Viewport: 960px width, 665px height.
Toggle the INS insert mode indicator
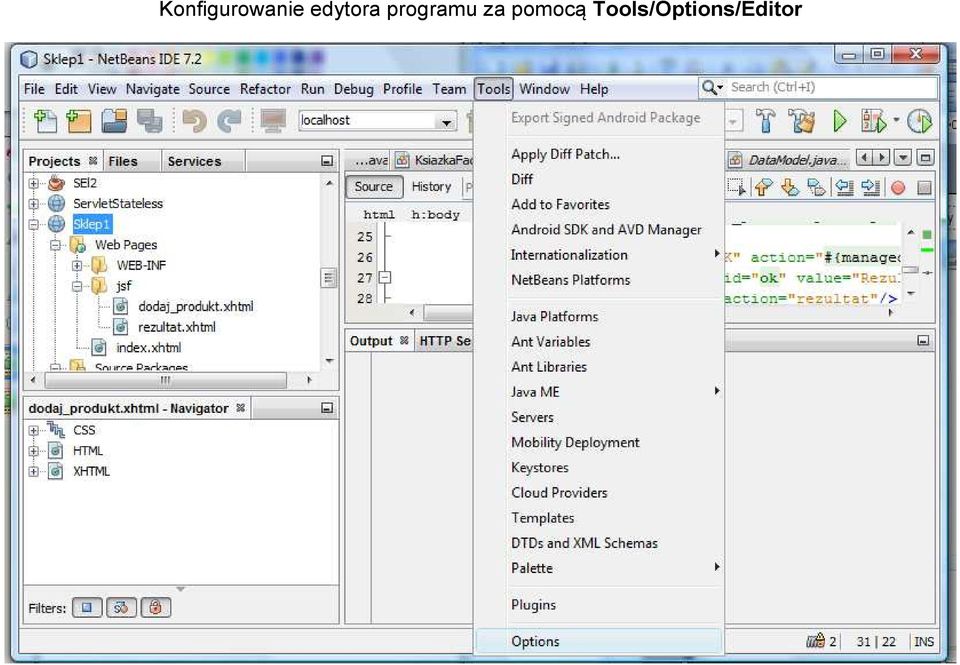924,642
